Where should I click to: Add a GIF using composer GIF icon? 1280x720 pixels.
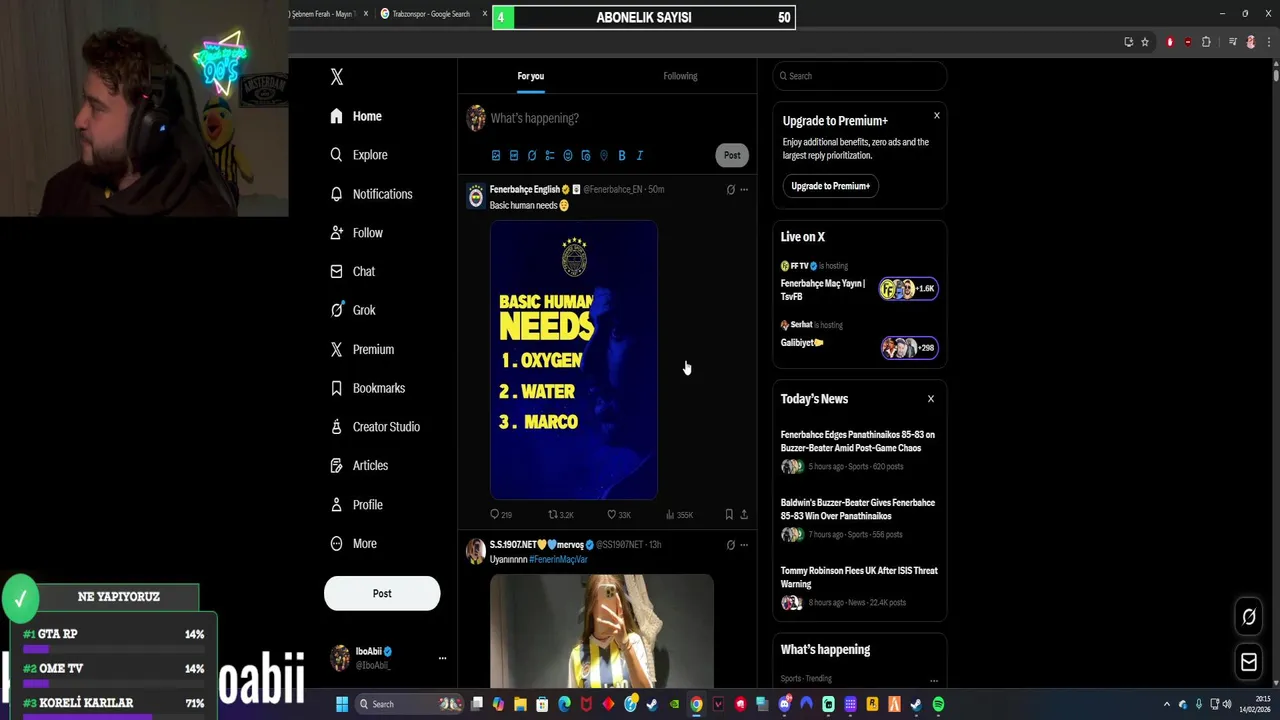pos(514,156)
